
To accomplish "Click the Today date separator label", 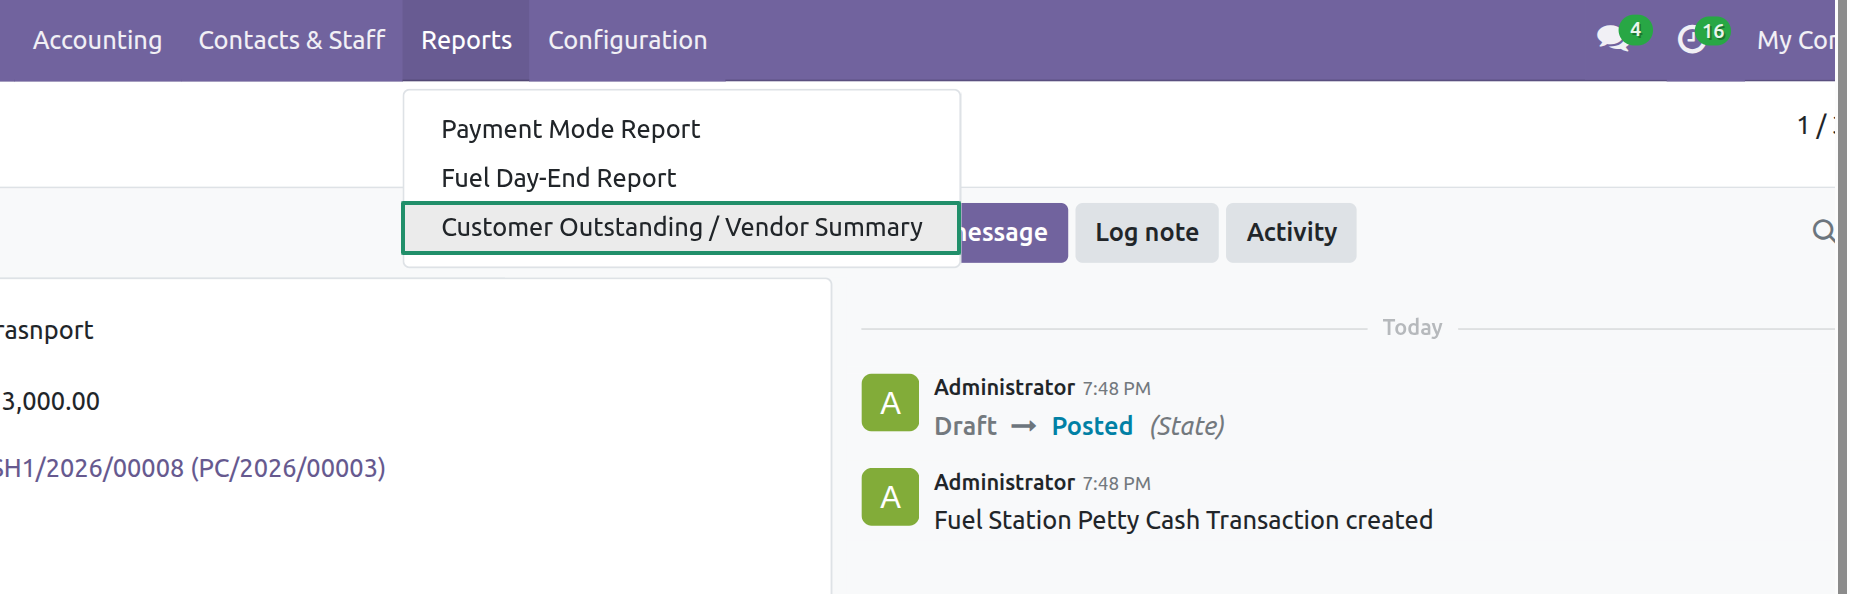I will point(1412,328).
